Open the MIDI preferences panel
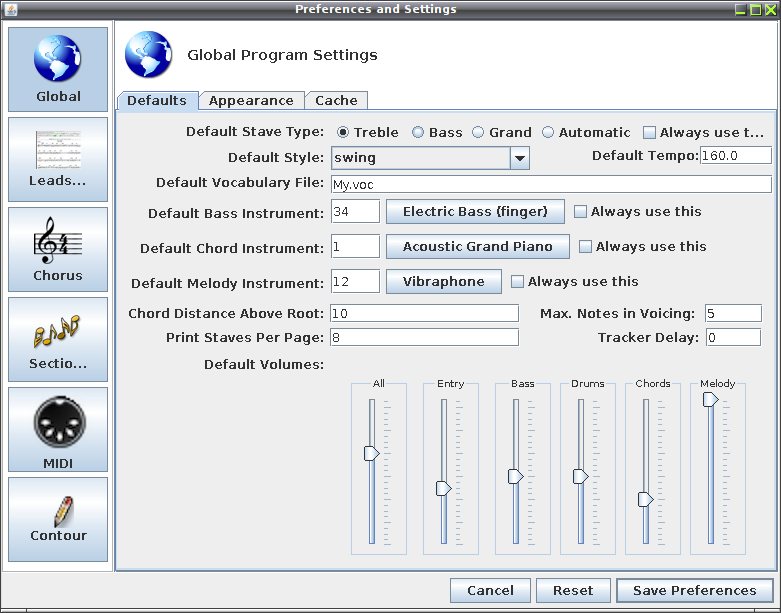The image size is (781, 613). [58, 430]
